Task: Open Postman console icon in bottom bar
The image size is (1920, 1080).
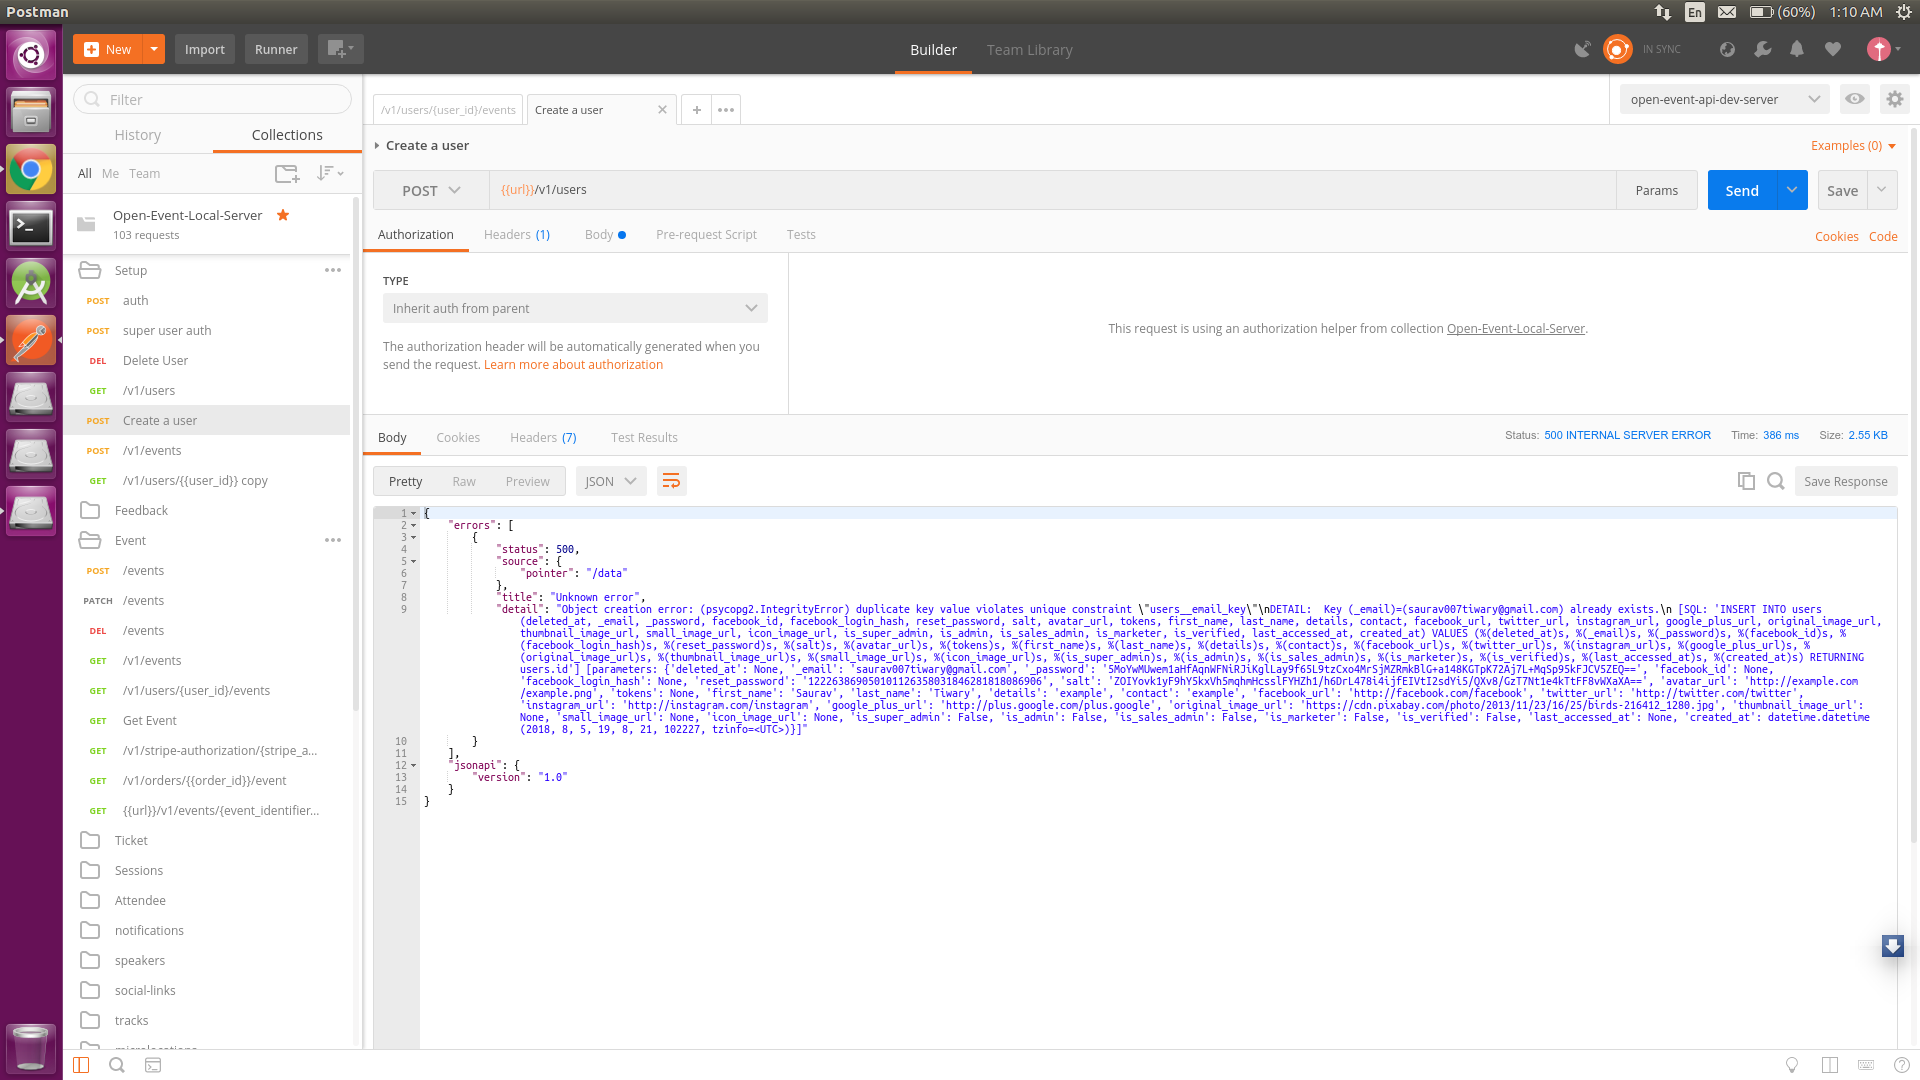Action: 153,1065
